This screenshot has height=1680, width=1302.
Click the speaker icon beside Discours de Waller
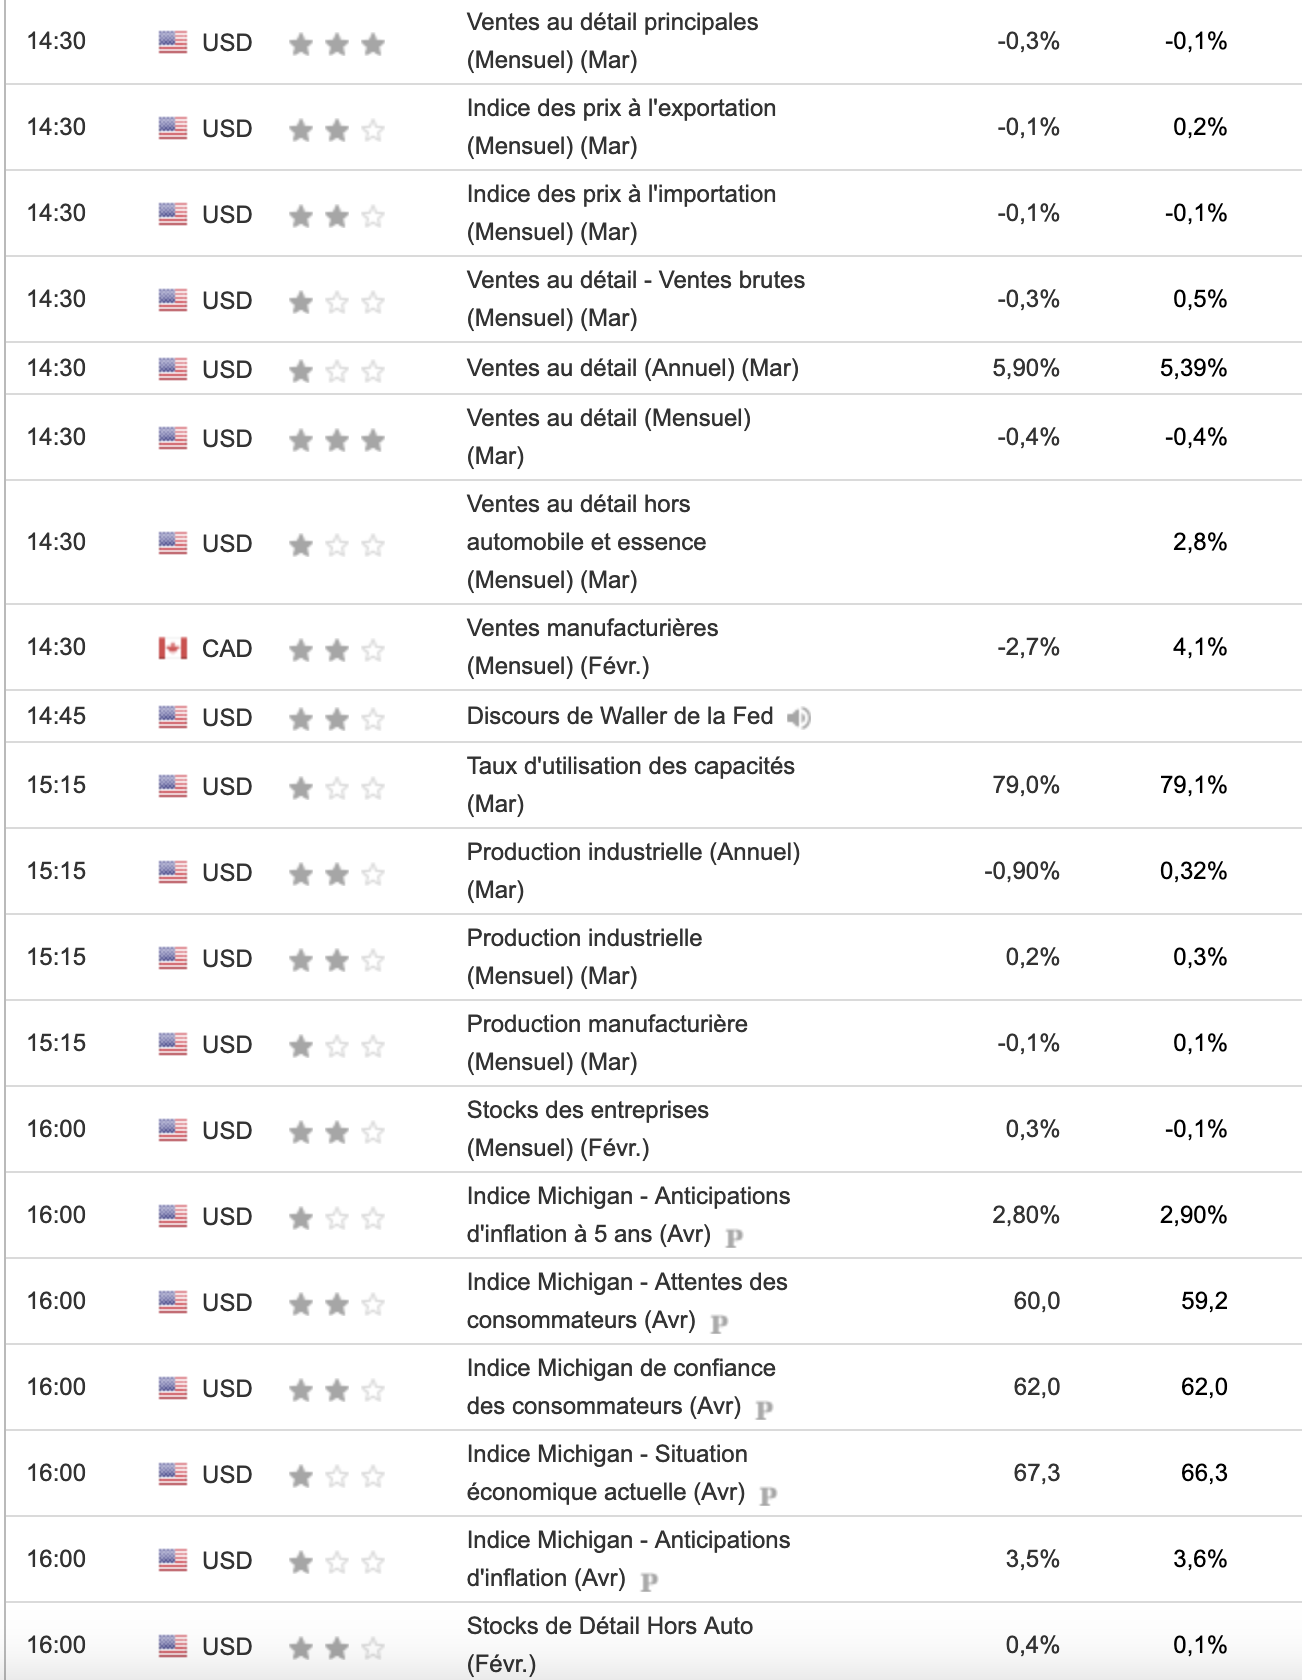point(798,718)
